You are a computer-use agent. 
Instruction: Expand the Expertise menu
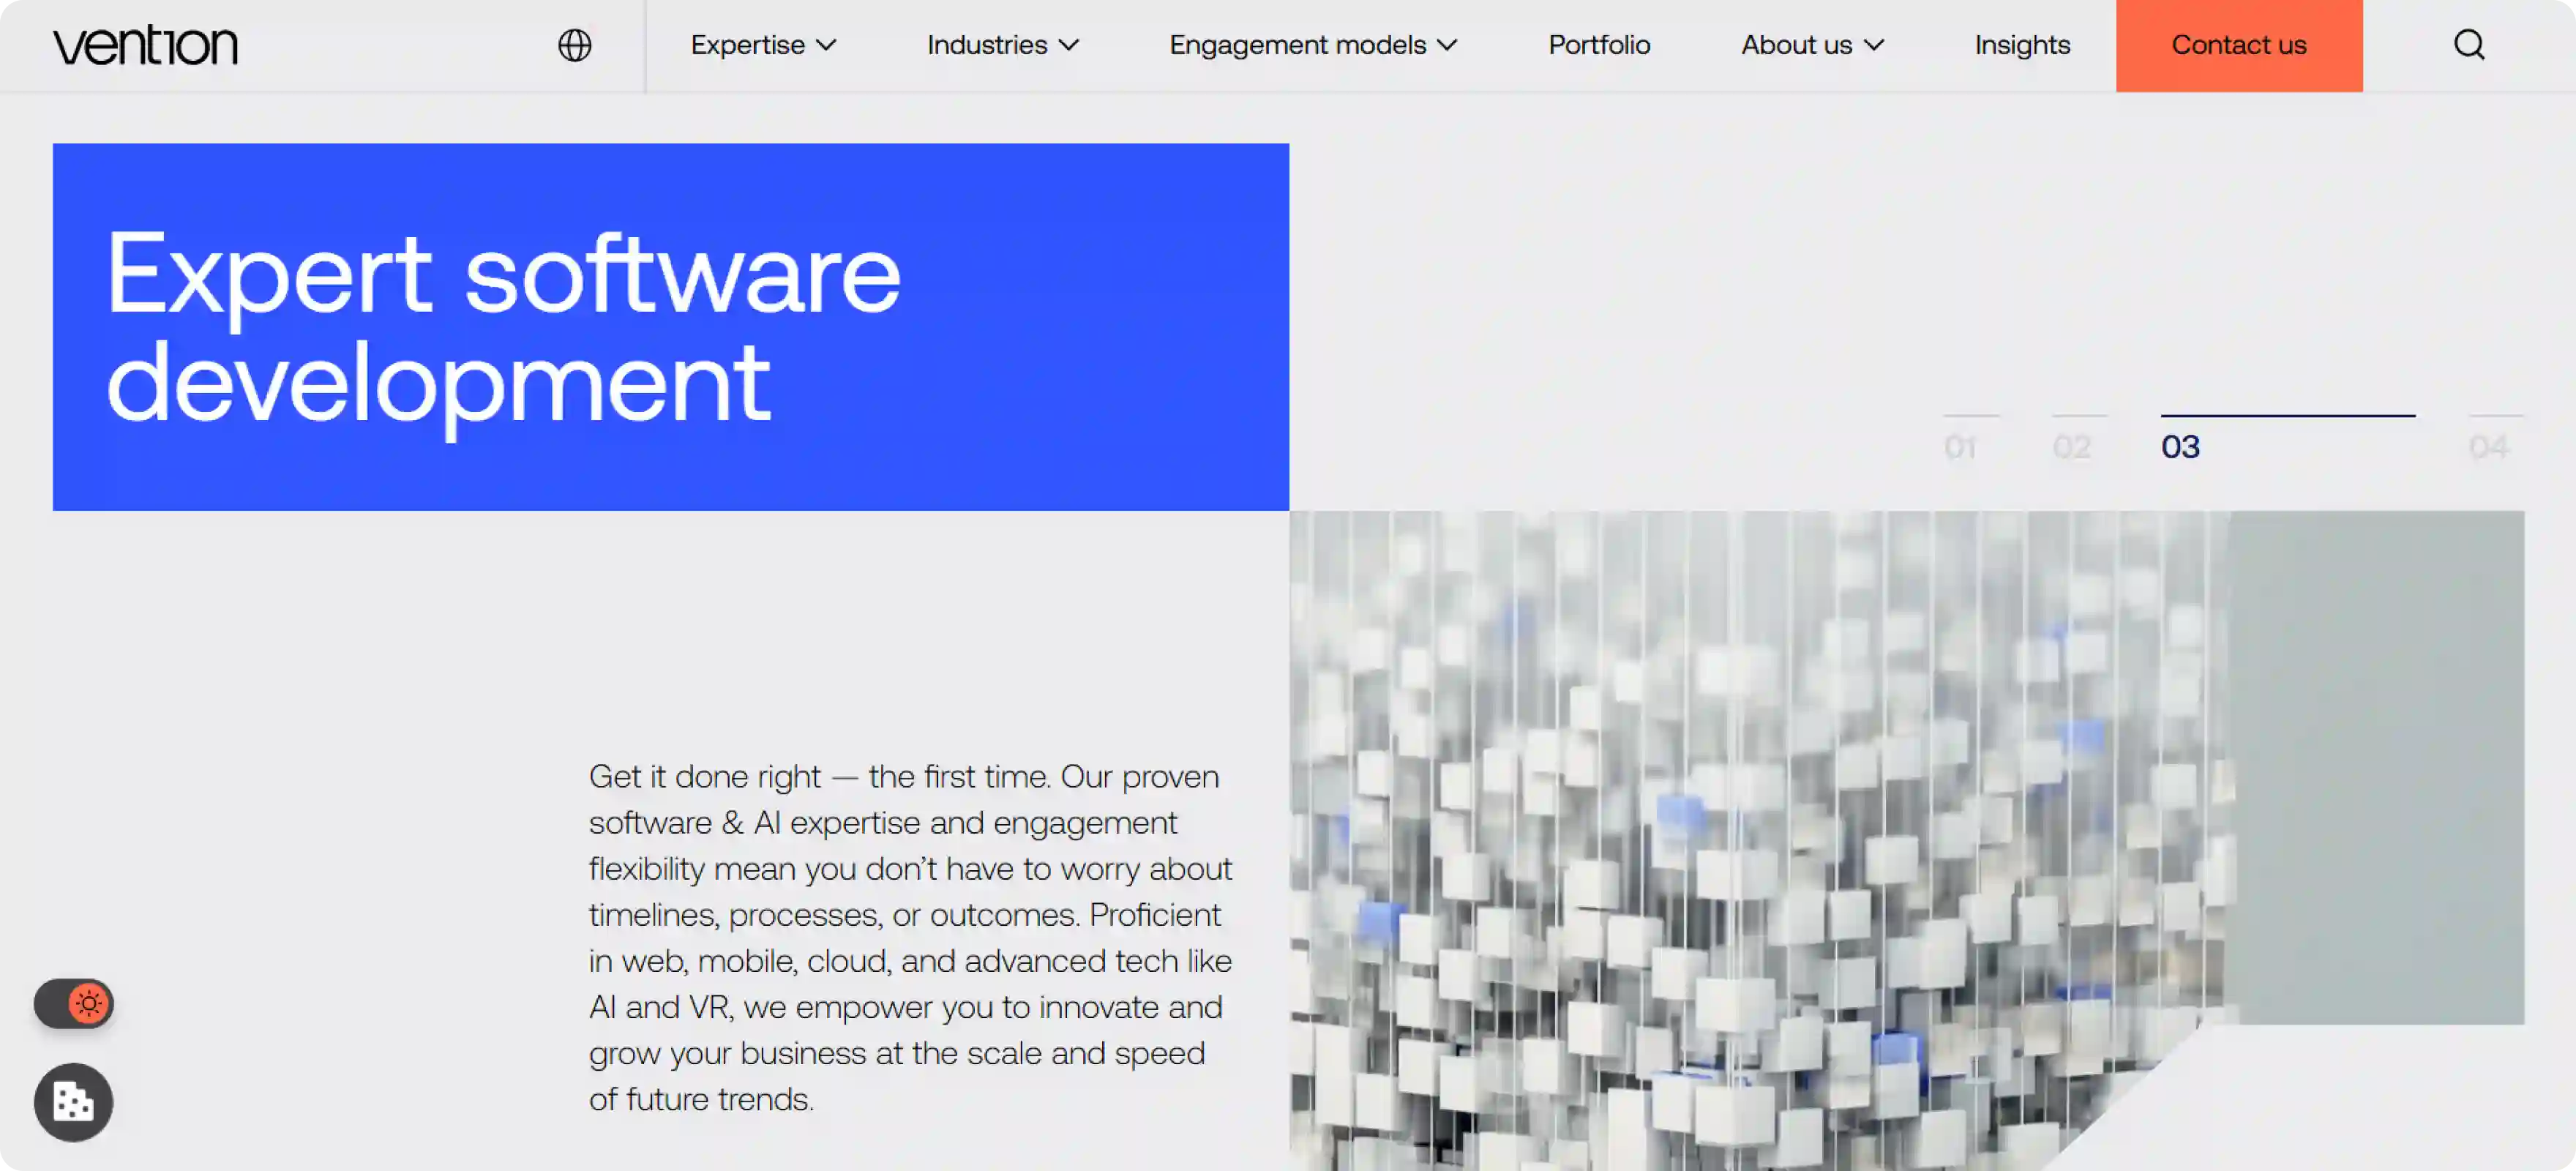747,45
